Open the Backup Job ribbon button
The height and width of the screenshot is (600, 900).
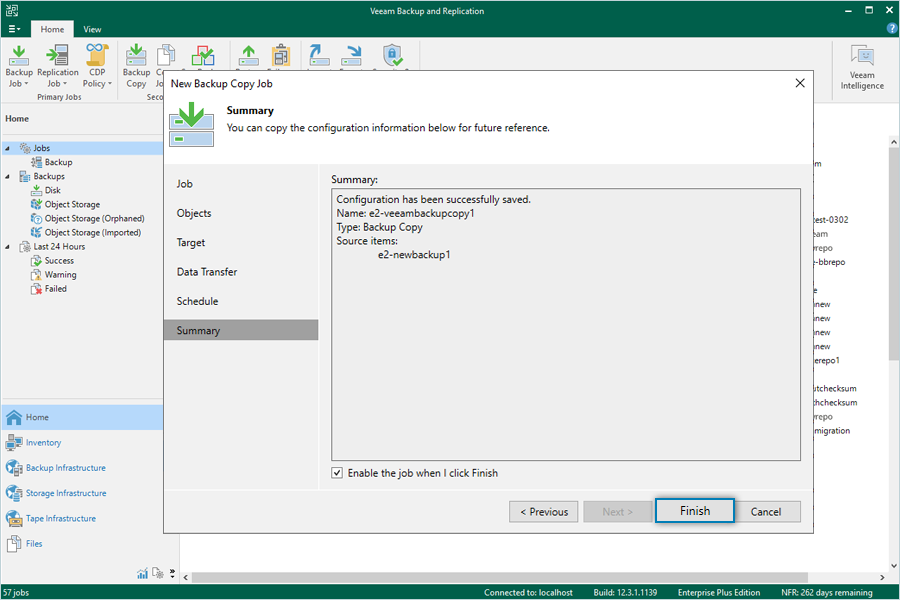pos(19,66)
